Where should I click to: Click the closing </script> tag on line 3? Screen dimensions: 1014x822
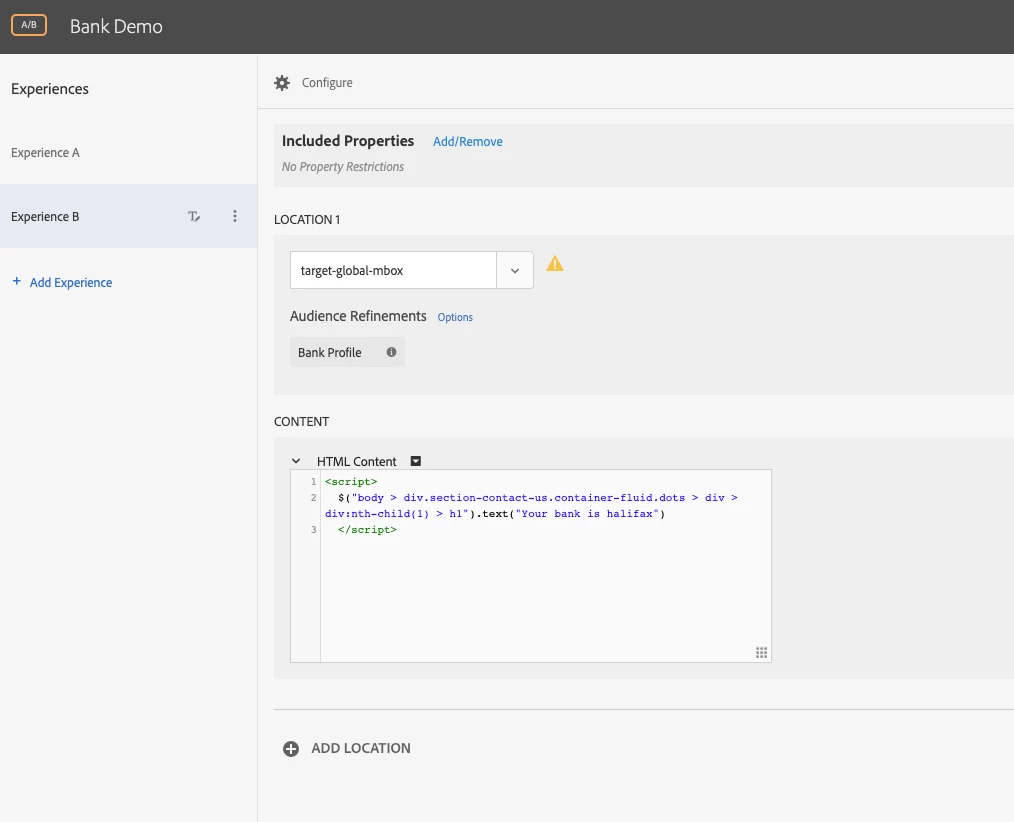coord(367,530)
